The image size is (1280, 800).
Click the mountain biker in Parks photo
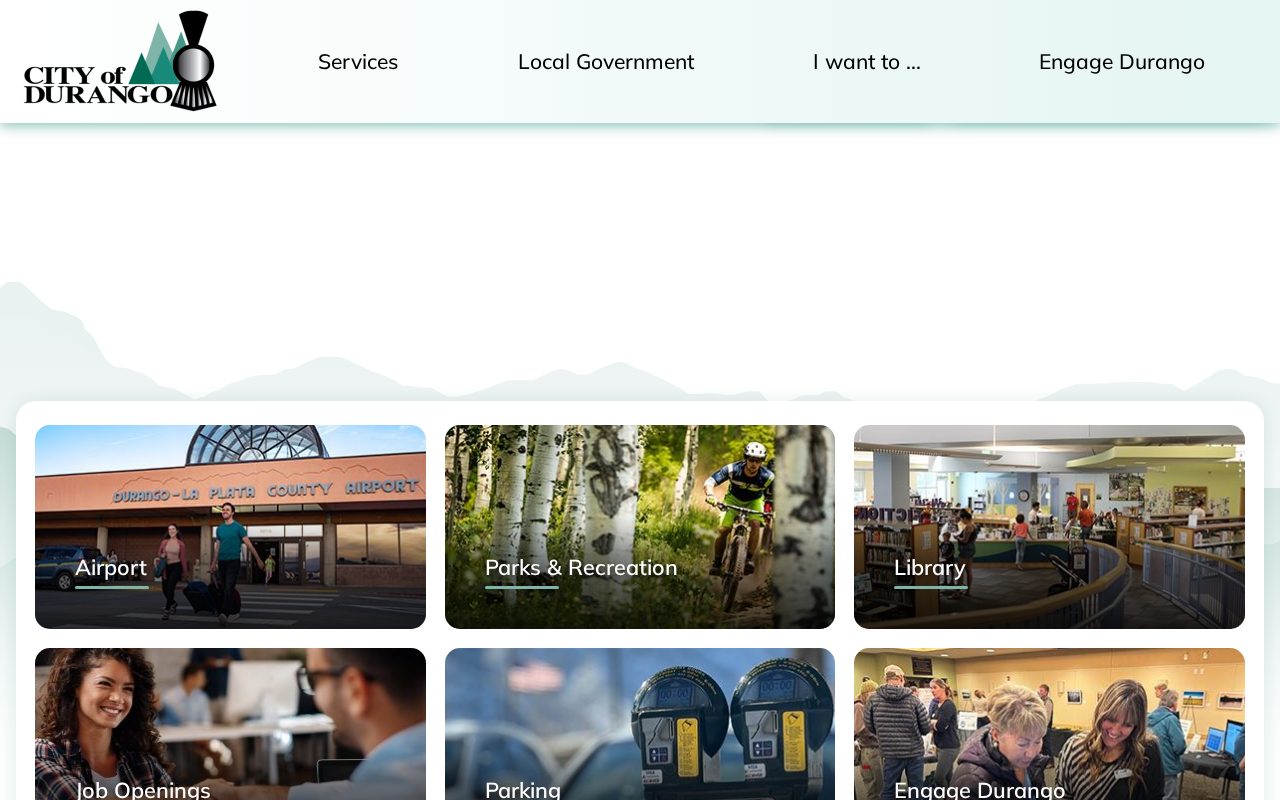pos(740,525)
